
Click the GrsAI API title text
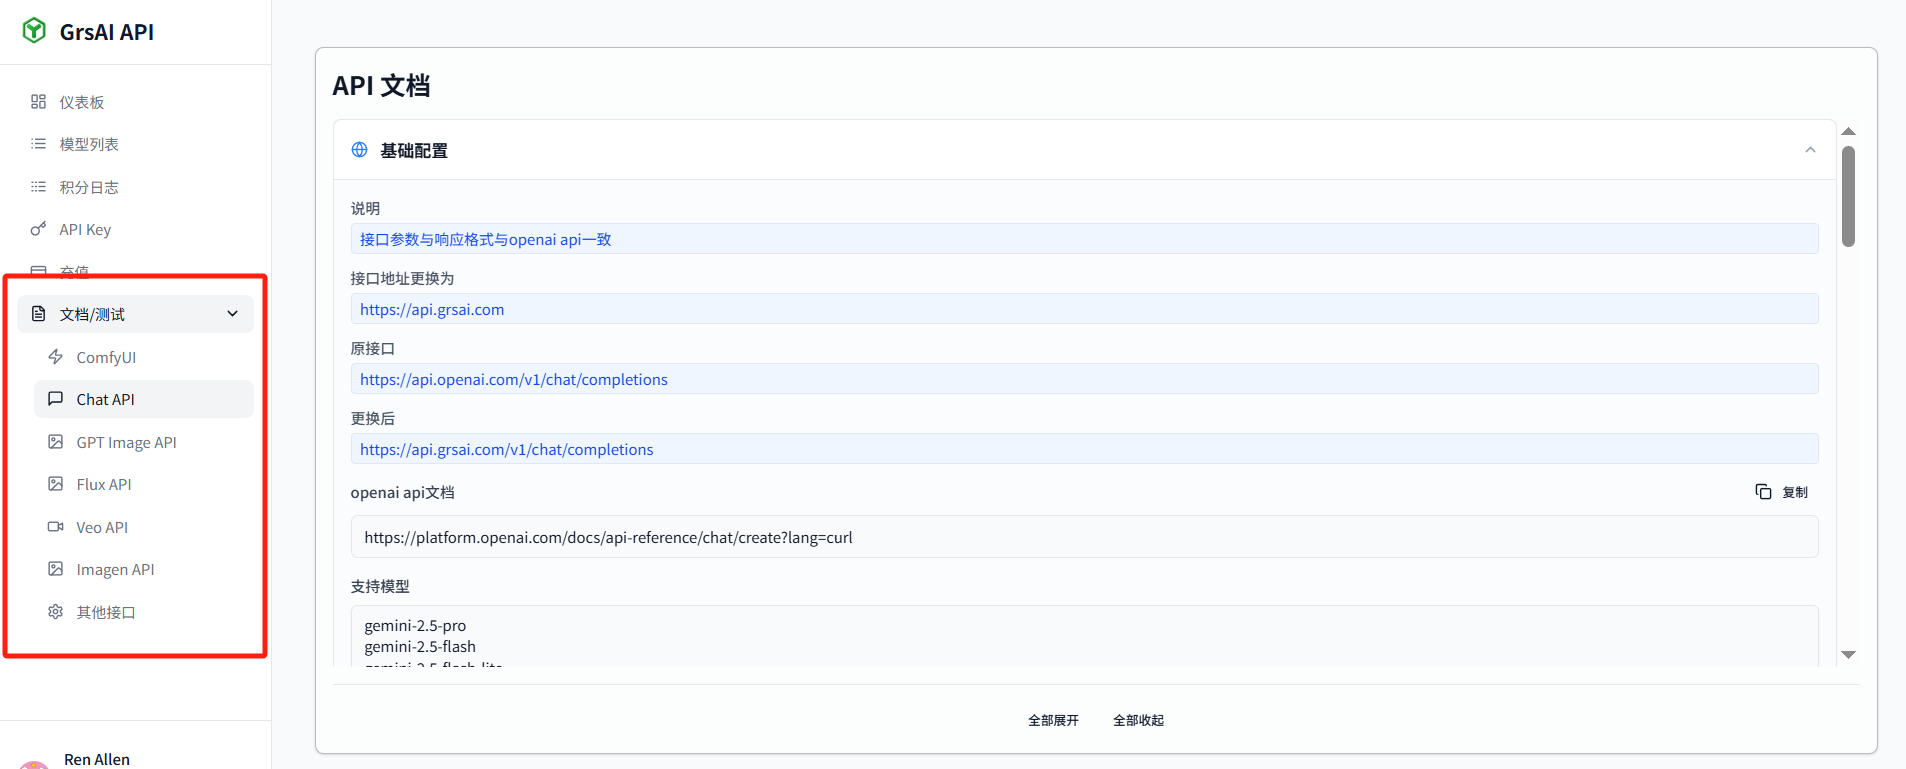point(107,32)
